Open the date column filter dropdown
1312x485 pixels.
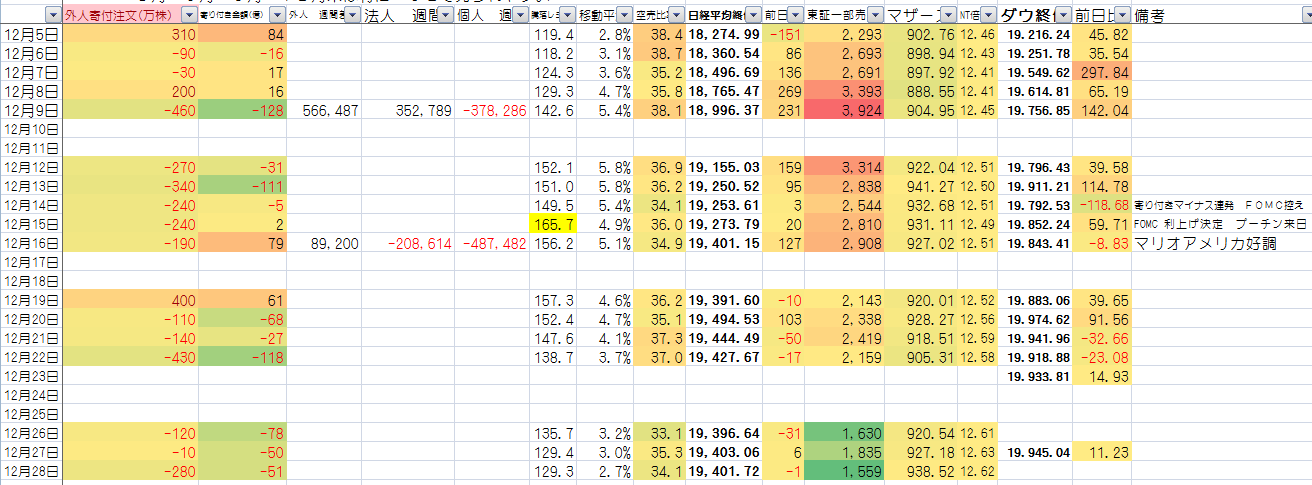pos(52,16)
